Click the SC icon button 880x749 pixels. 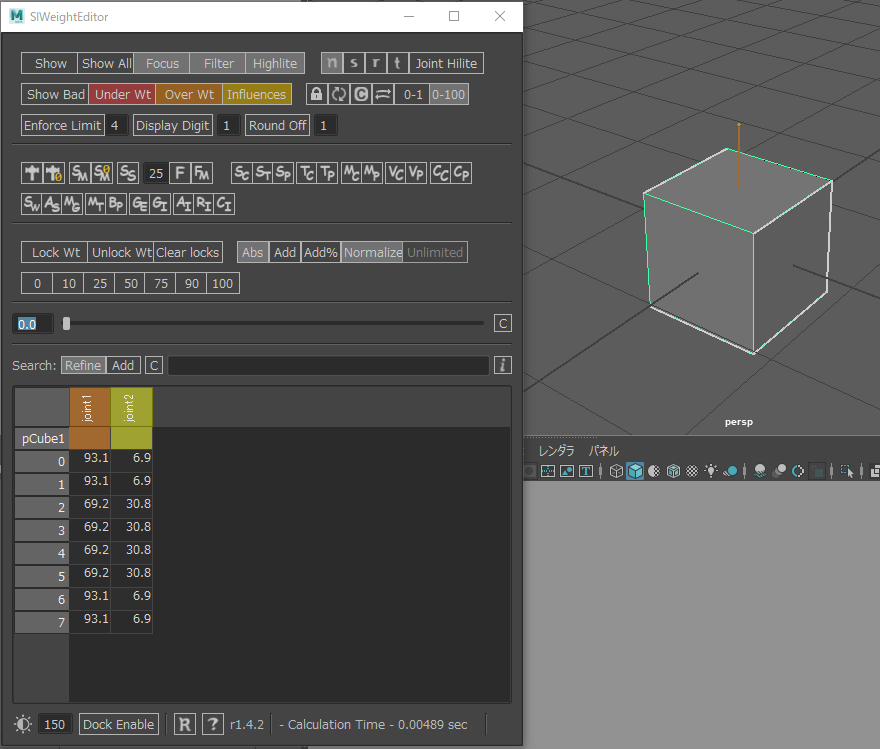tap(241, 173)
